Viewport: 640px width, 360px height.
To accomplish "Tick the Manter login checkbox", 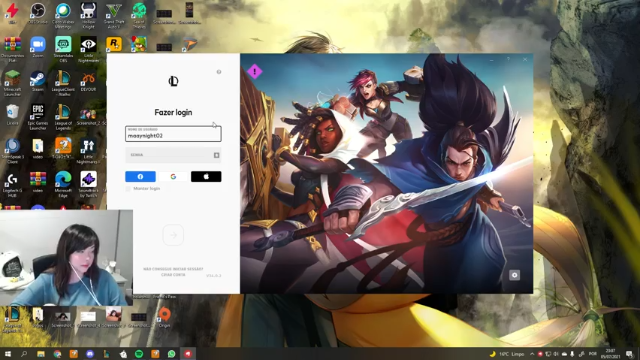I will (x=128, y=189).
